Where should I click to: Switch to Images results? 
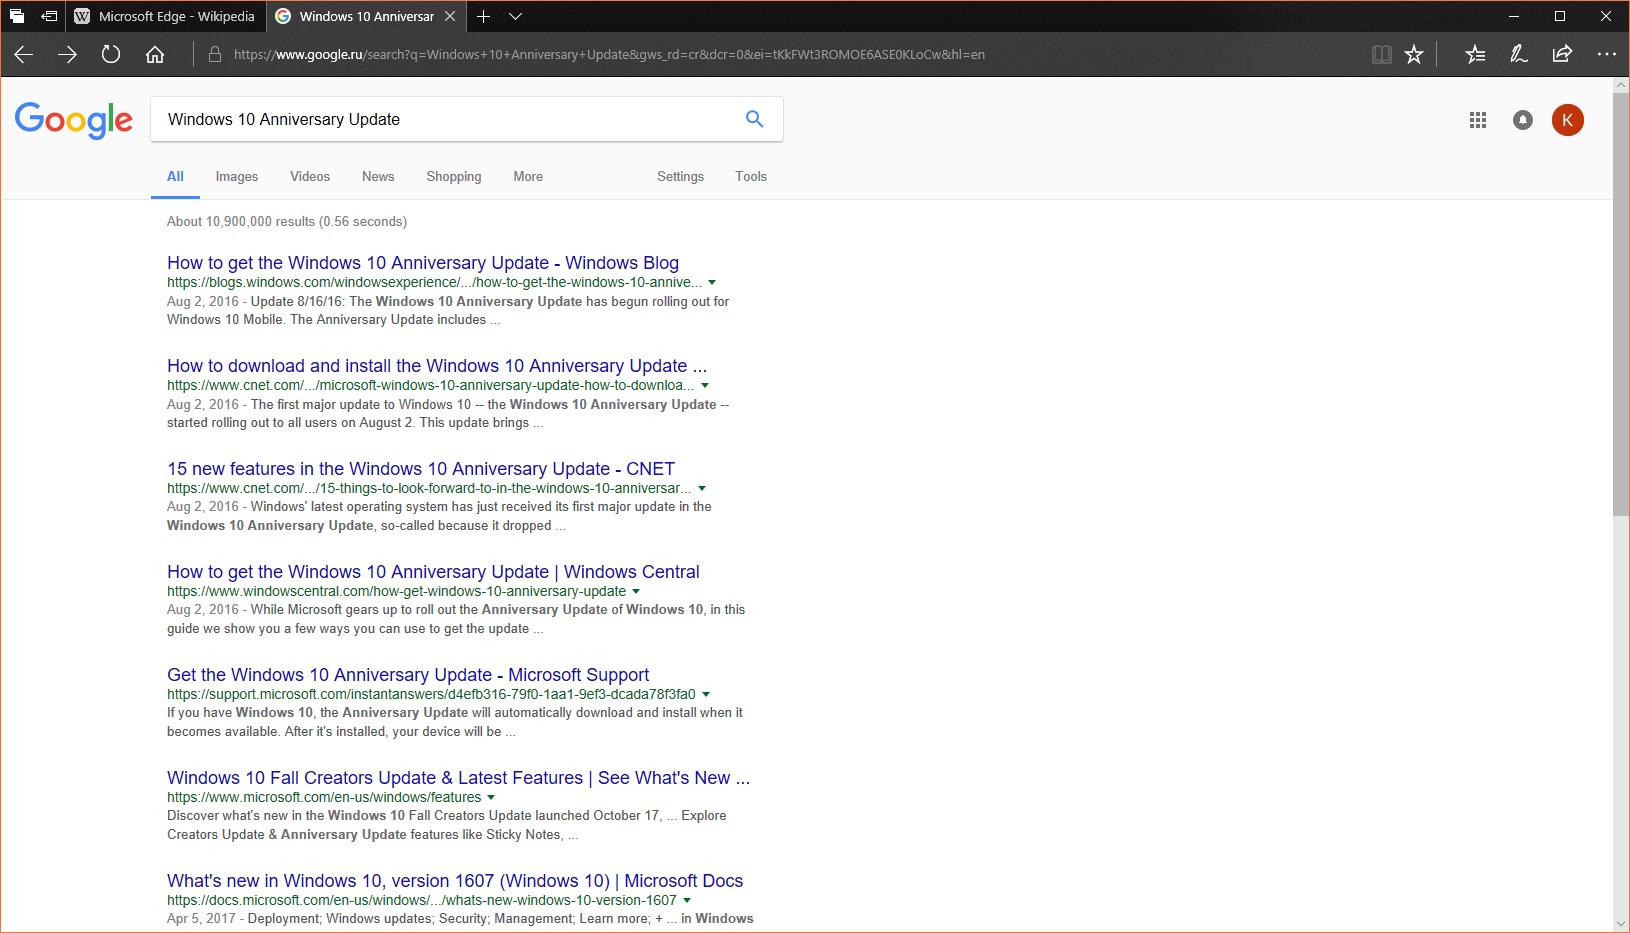pyautogui.click(x=237, y=177)
